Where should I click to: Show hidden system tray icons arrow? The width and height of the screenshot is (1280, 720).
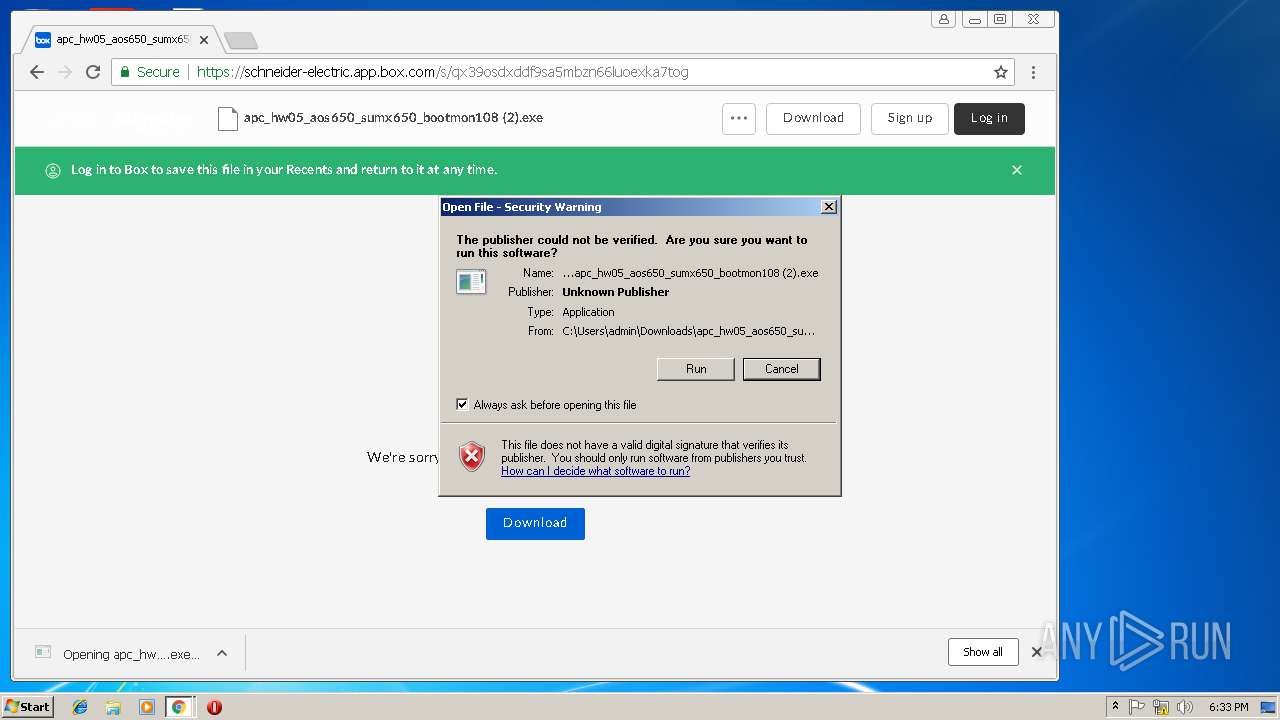pyautogui.click(x=1115, y=707)
